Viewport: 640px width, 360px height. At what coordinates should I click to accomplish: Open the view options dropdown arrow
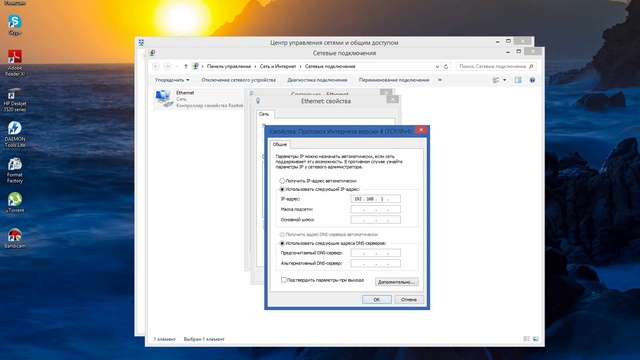click(504, 80)
